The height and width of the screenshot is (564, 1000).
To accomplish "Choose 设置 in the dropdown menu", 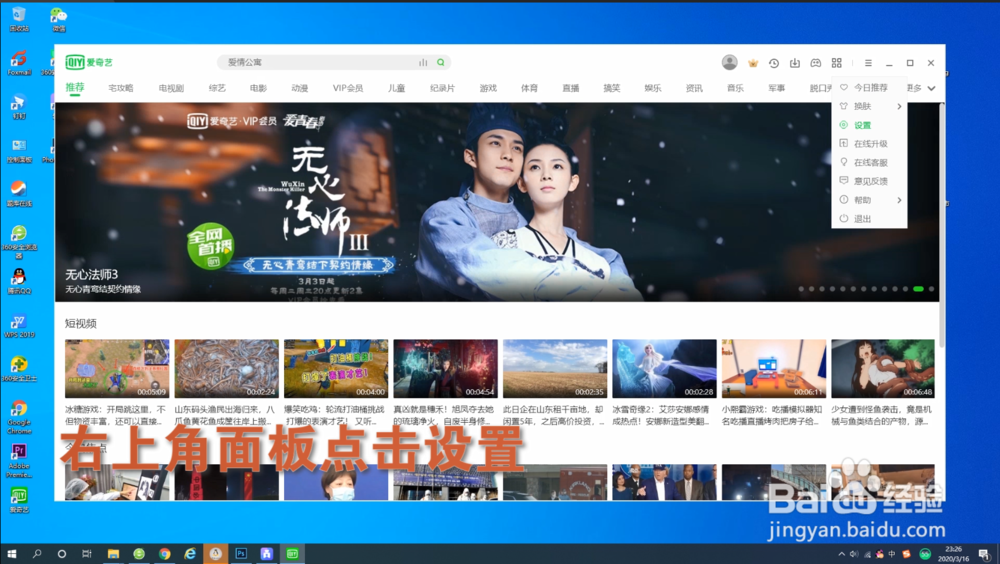I will point(870,125).
